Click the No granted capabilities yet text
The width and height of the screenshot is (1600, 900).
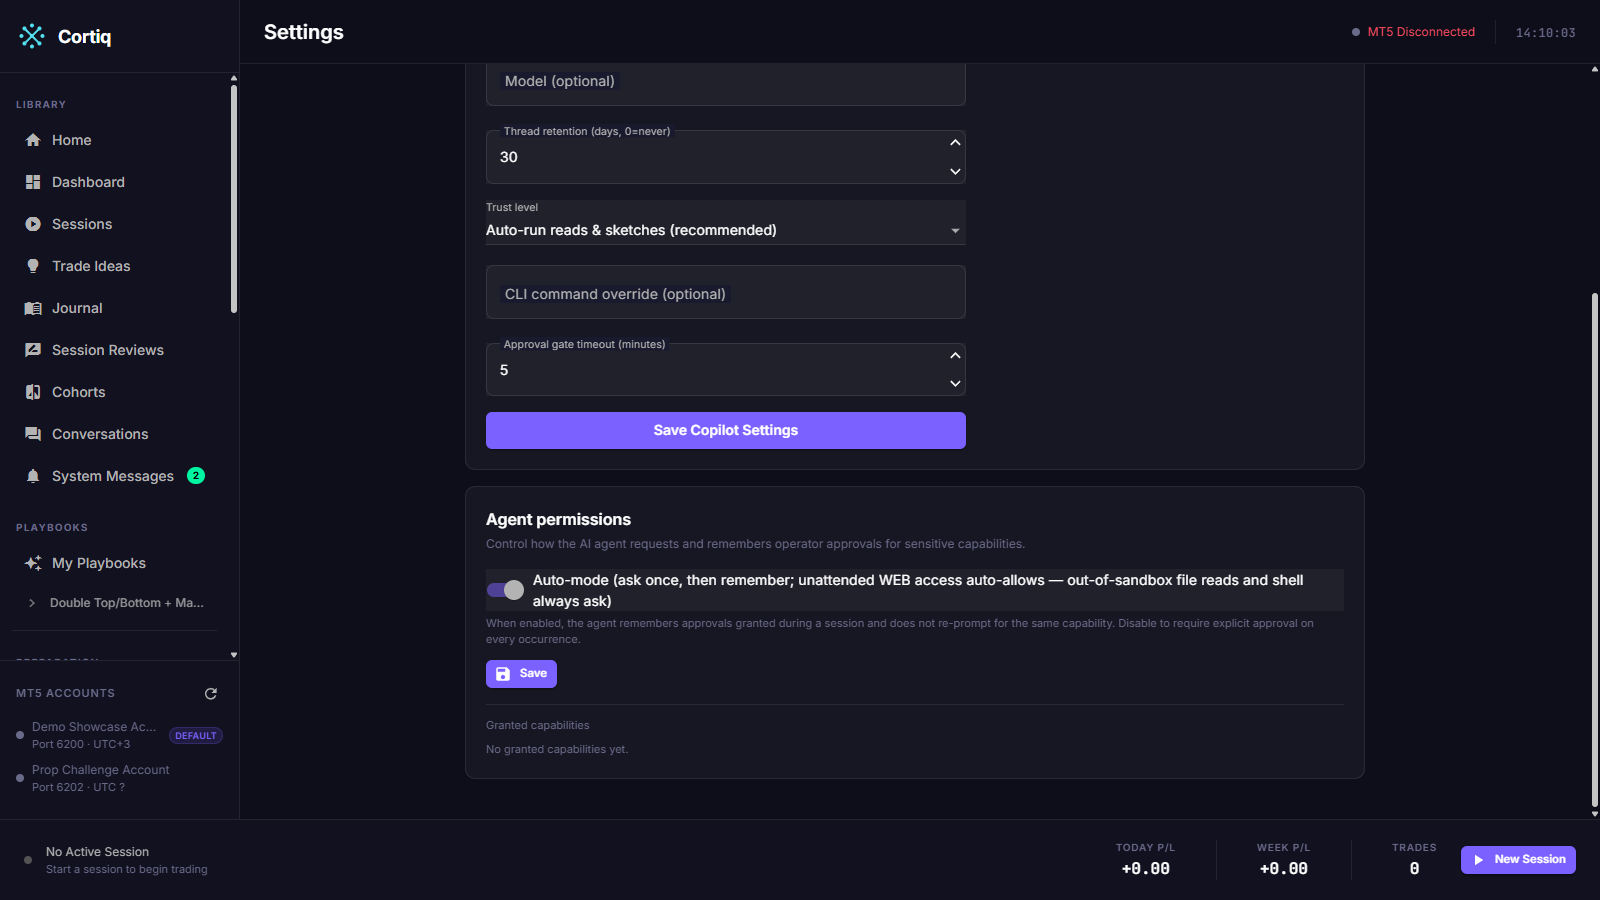click(557, 749)
